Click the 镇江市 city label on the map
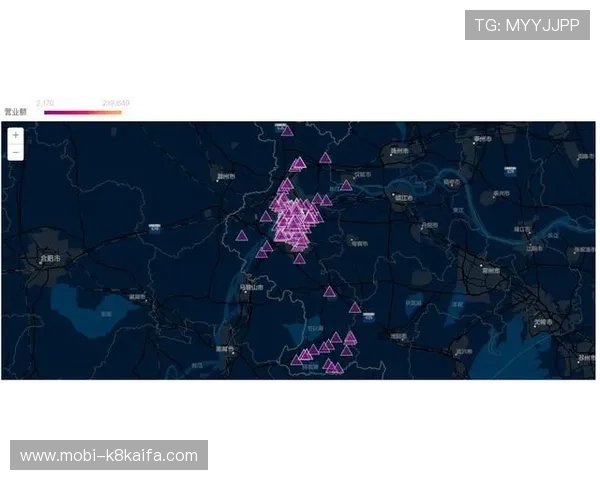This screenshot has width=600, height=480. tap(404, 198)
